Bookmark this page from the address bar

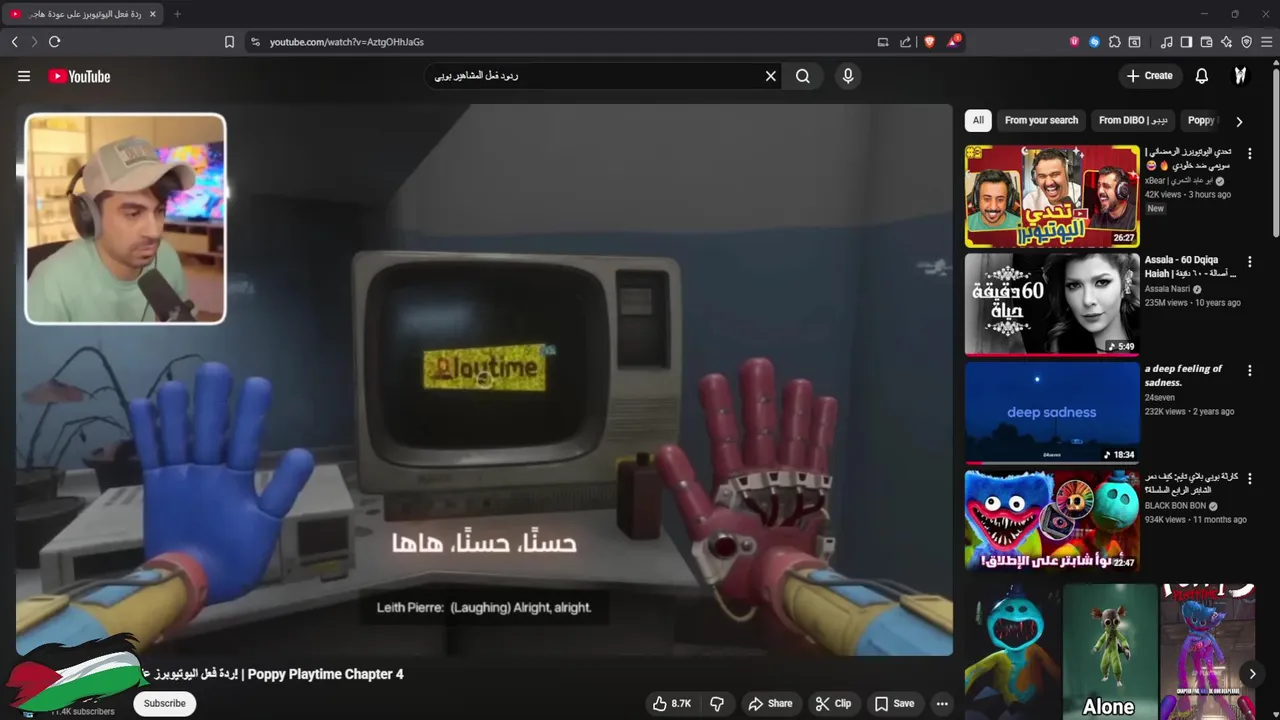click(229, 42)
